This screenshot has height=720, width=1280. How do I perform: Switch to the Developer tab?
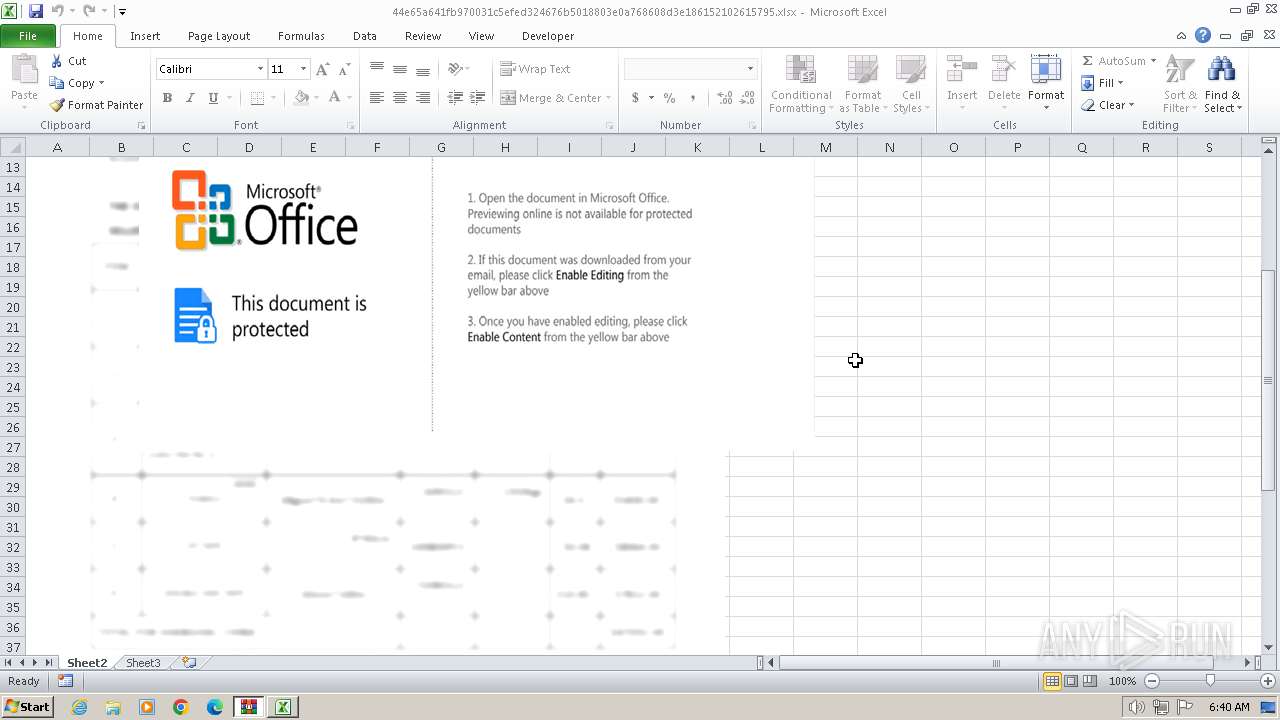[548, 36]
